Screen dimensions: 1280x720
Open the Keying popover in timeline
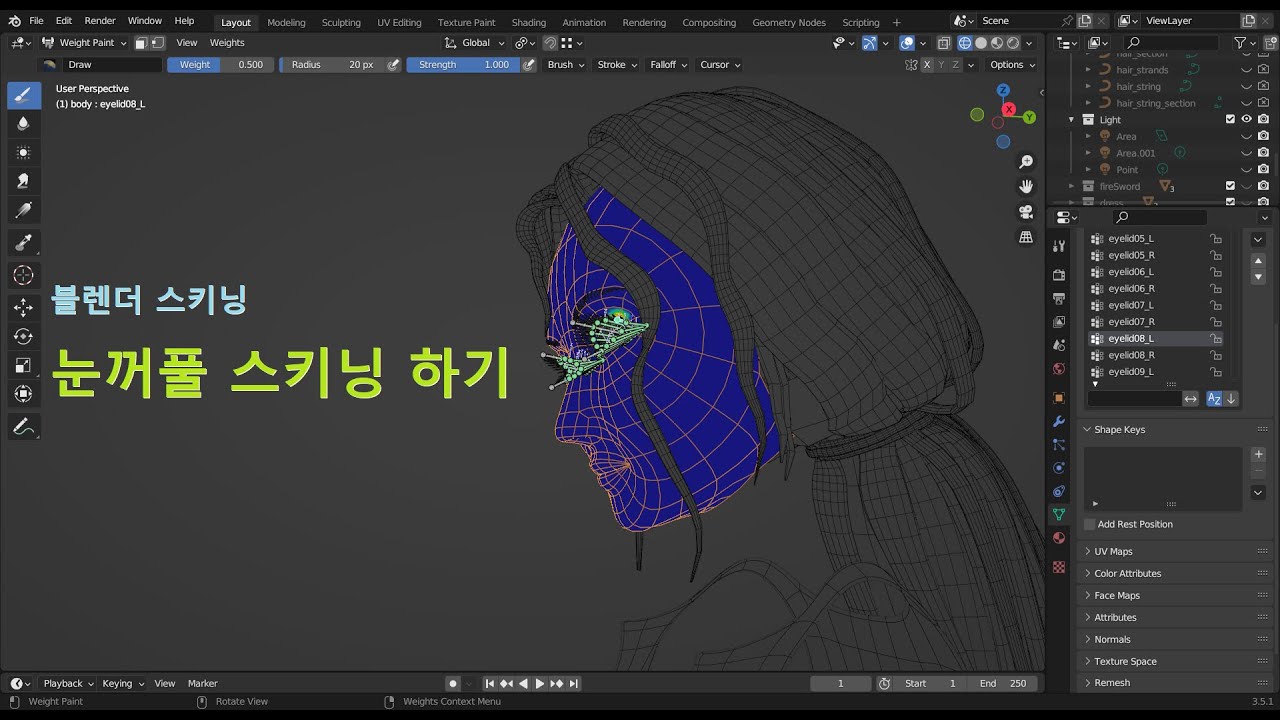point(122,684)
